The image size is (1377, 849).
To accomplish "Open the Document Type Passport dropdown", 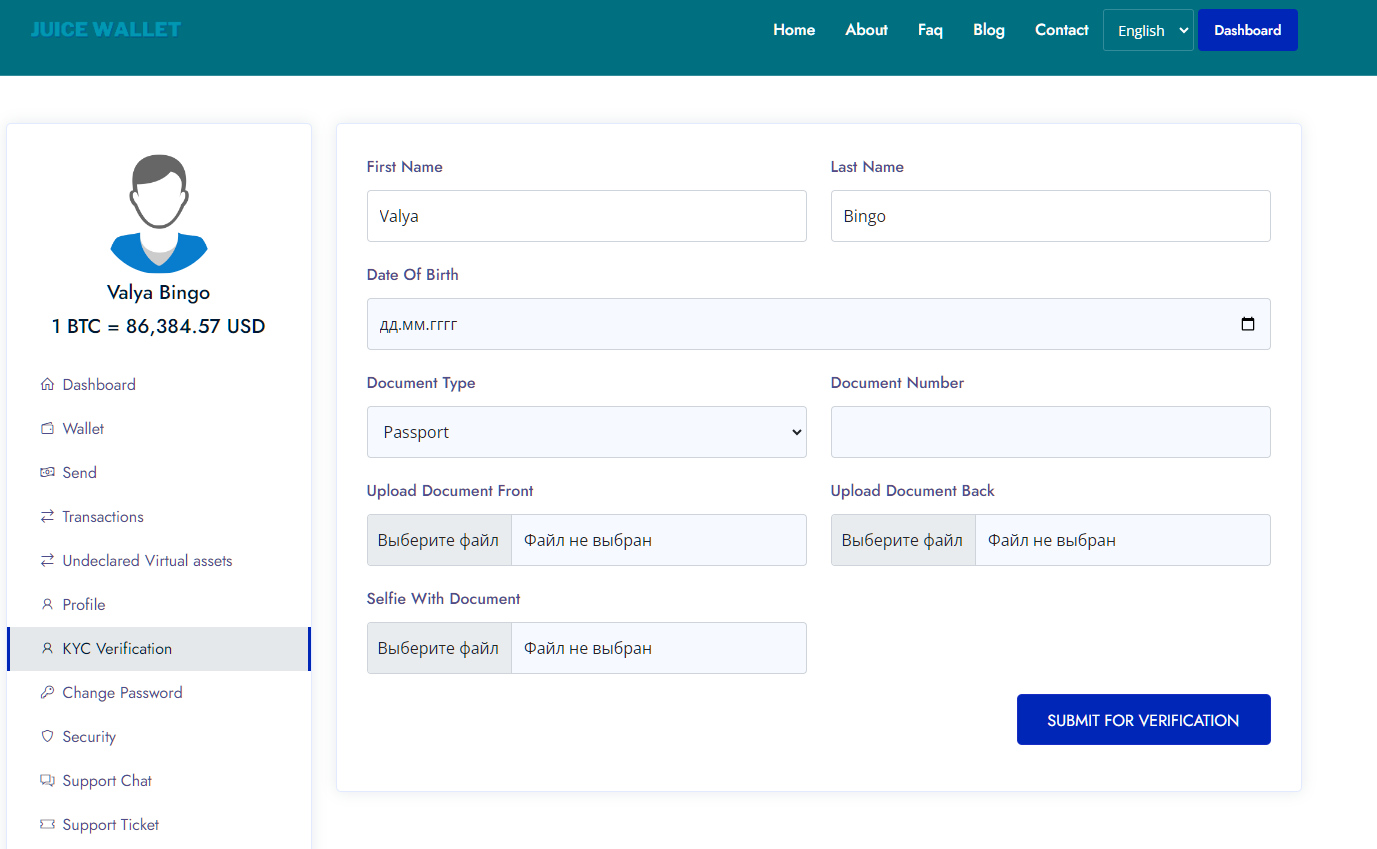I will tap(587, 432).
